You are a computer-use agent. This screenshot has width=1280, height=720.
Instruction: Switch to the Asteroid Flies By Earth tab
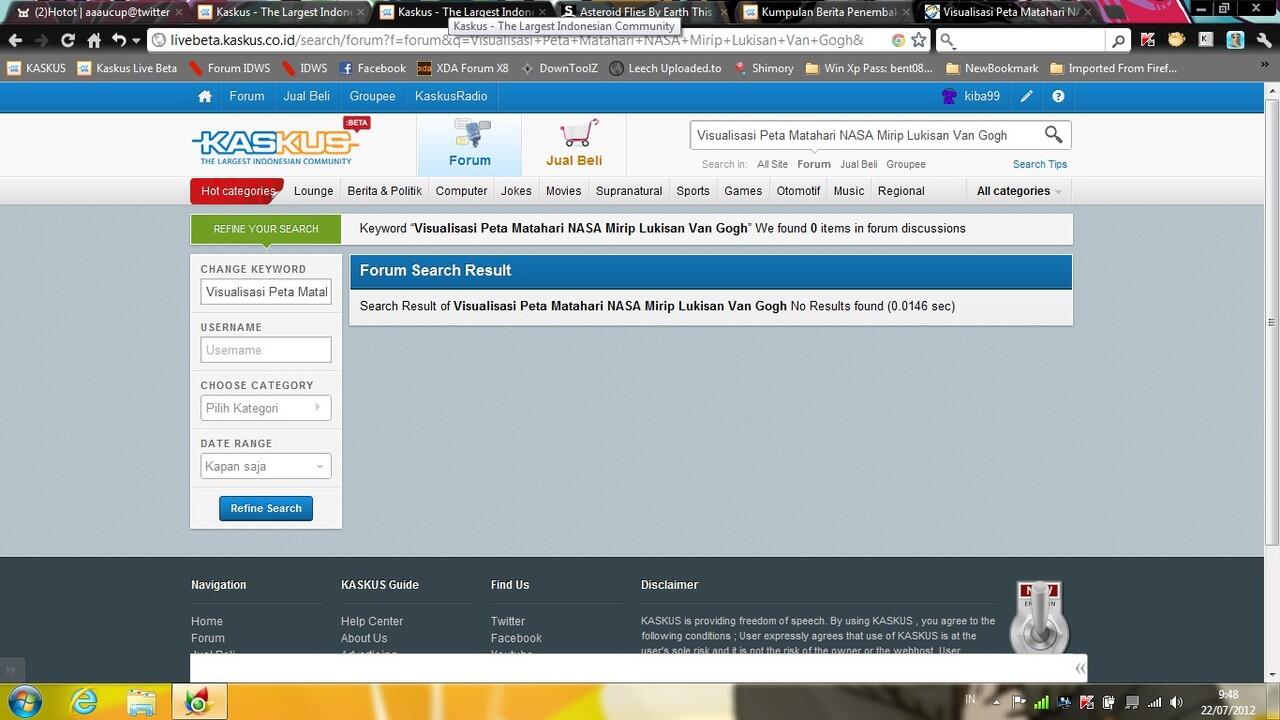click(646, 12)
